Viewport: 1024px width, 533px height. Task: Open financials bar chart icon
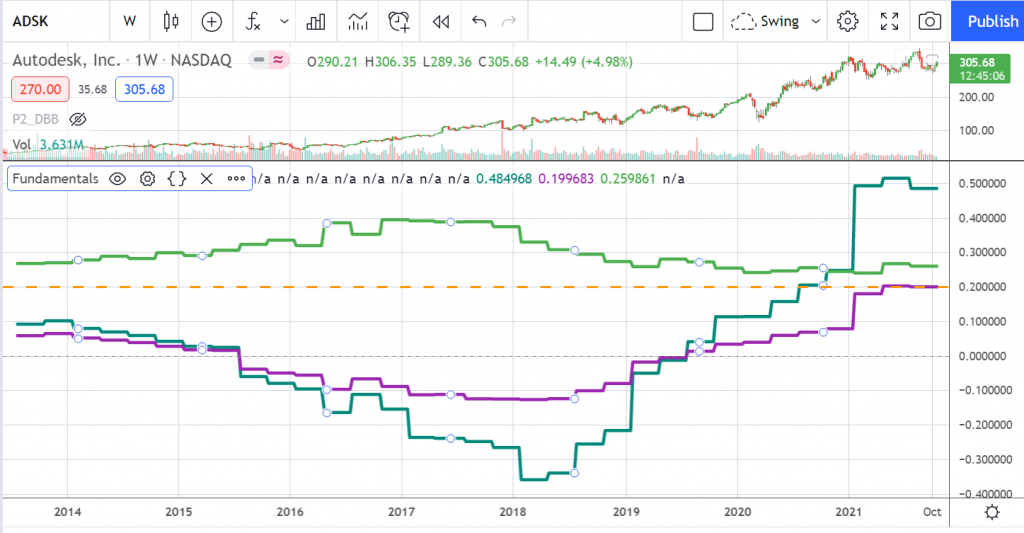pyautogui.click(x=318, y=21)
